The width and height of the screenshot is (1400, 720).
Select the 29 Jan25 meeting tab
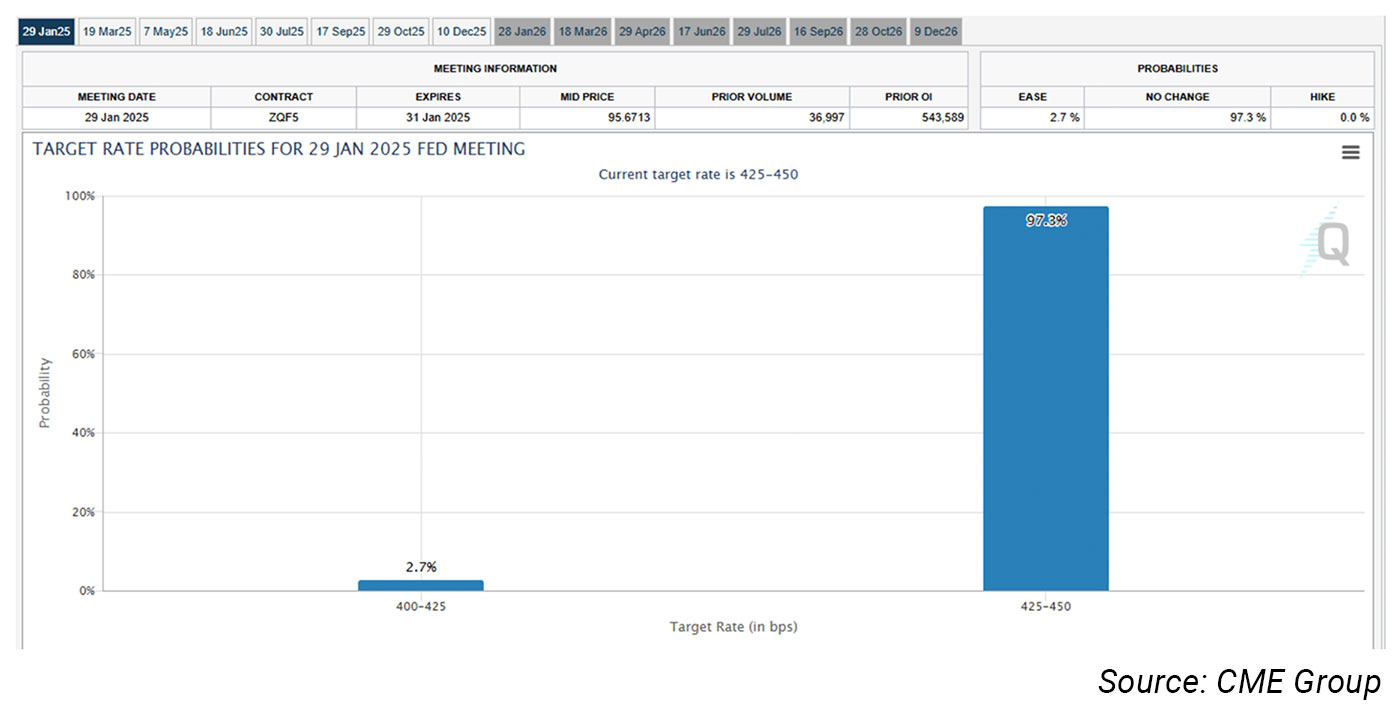pyautogui.click(x=46, y=32)
